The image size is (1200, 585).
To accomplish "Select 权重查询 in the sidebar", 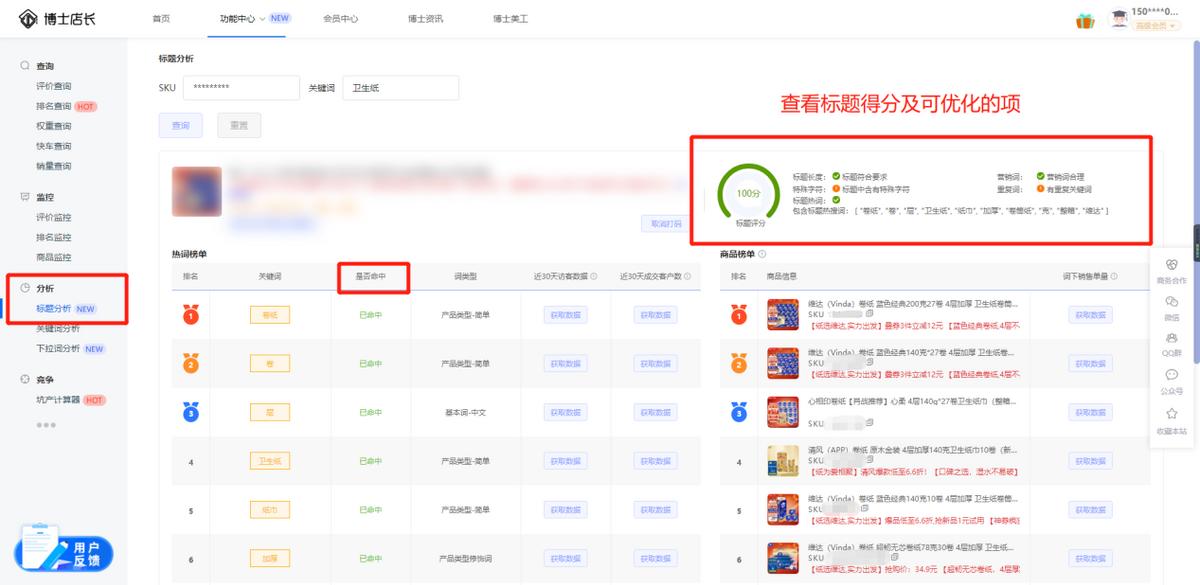I will 54,126.
